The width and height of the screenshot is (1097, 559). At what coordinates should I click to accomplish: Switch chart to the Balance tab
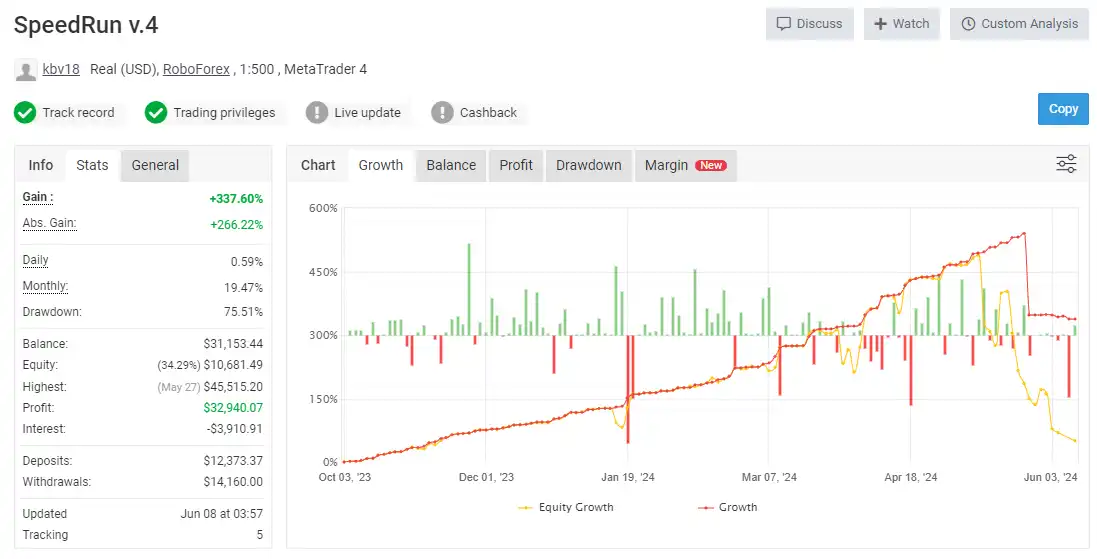tap(451, 165)
